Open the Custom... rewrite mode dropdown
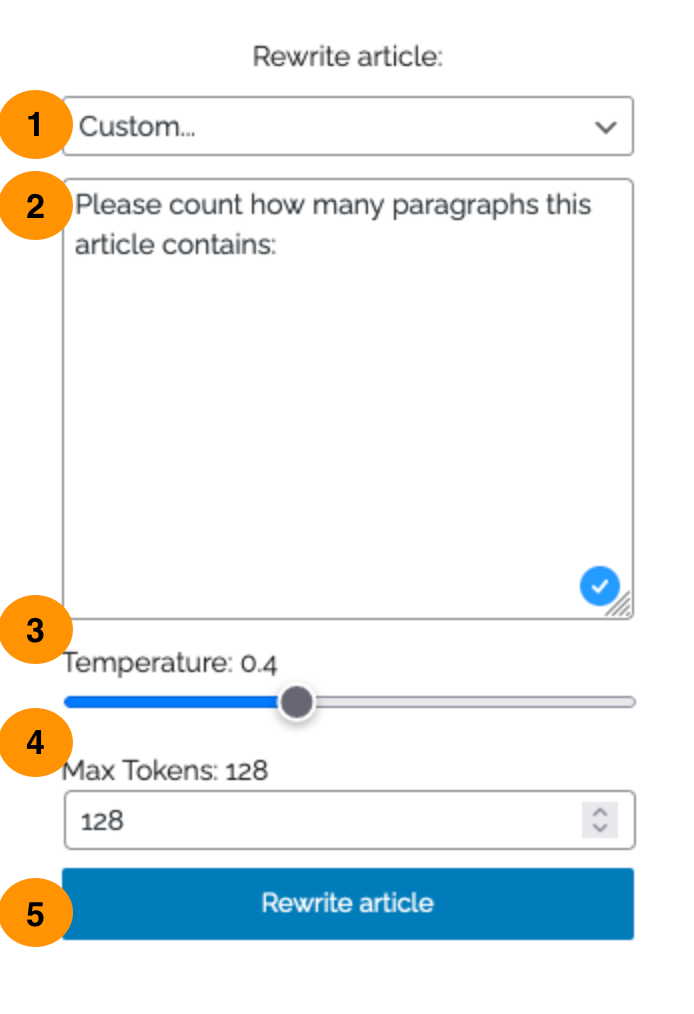Viewport: 694px width, 1014px height. [347, 126]
